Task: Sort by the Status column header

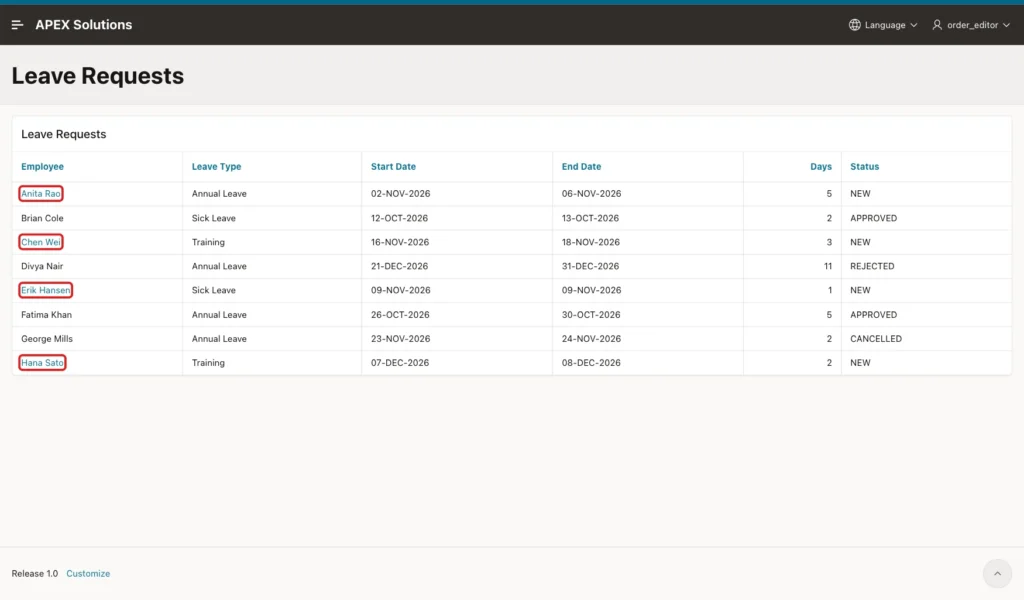Action: (x=865, y=166)
